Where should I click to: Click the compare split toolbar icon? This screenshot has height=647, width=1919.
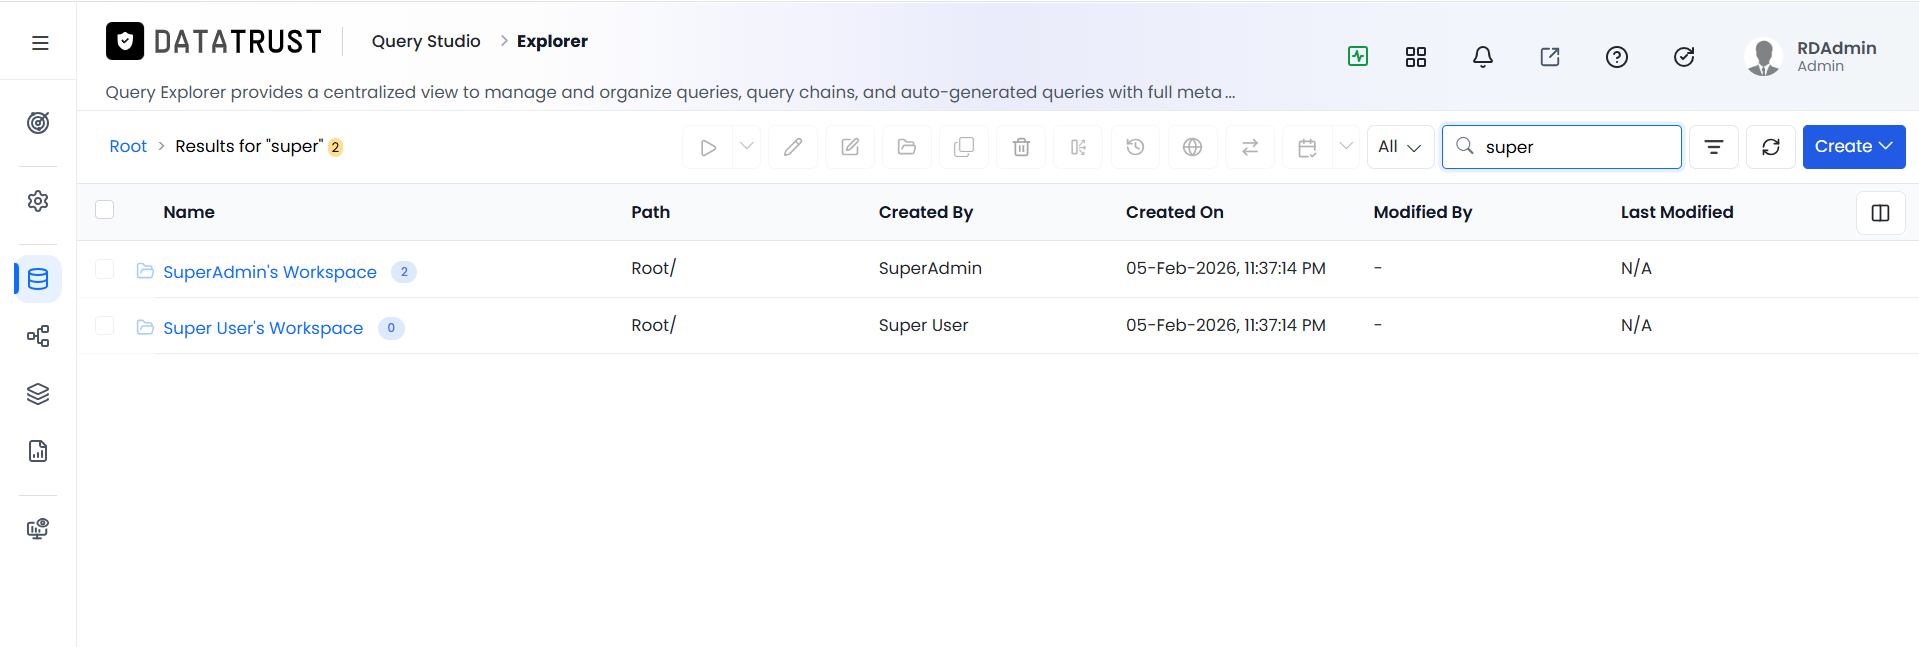(x=1078, y=147)
